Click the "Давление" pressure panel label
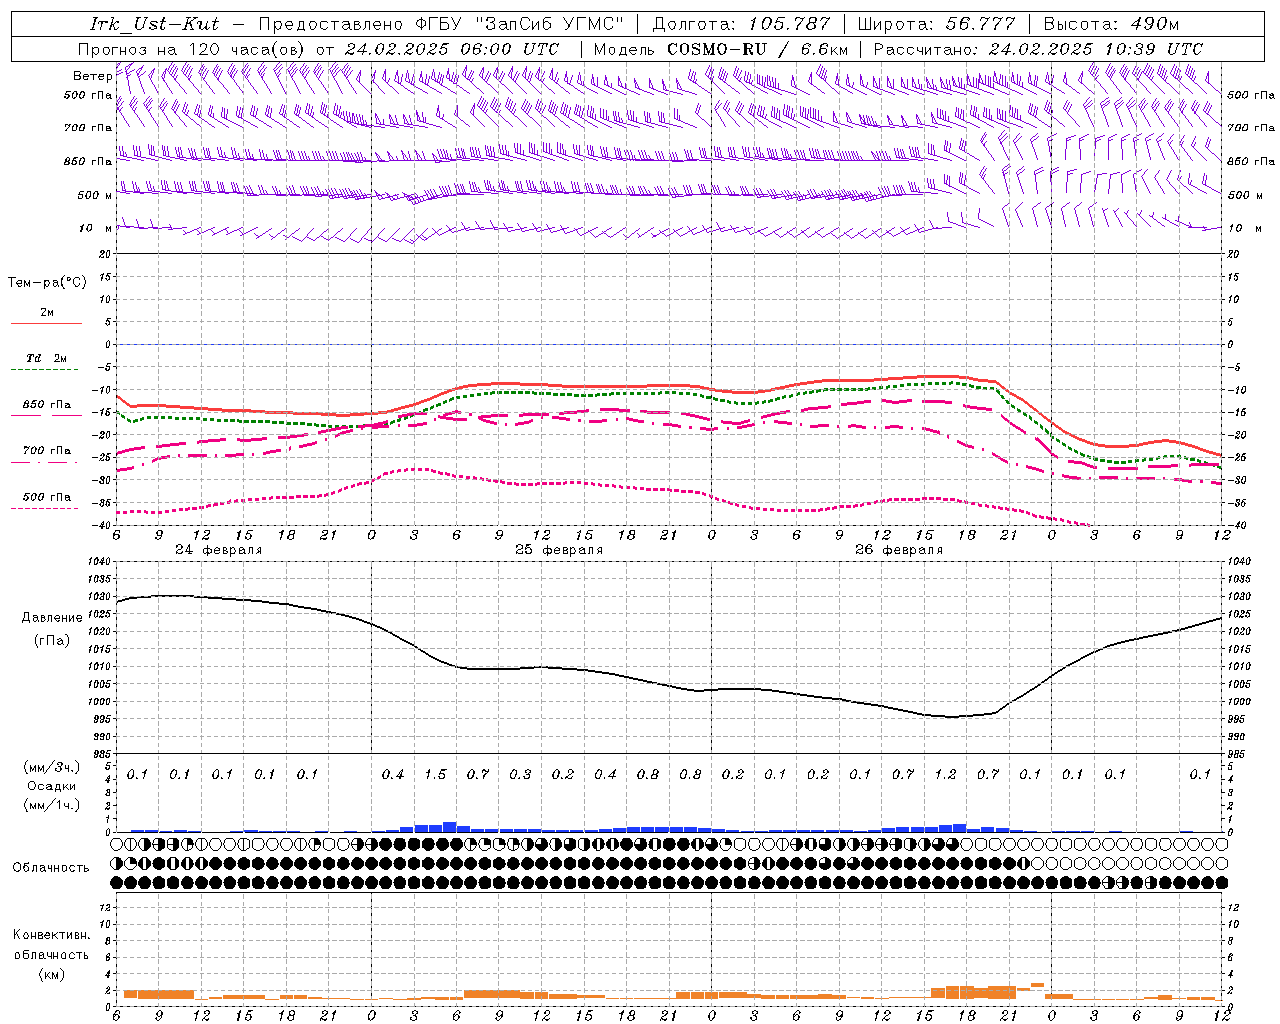 [52, 618]
